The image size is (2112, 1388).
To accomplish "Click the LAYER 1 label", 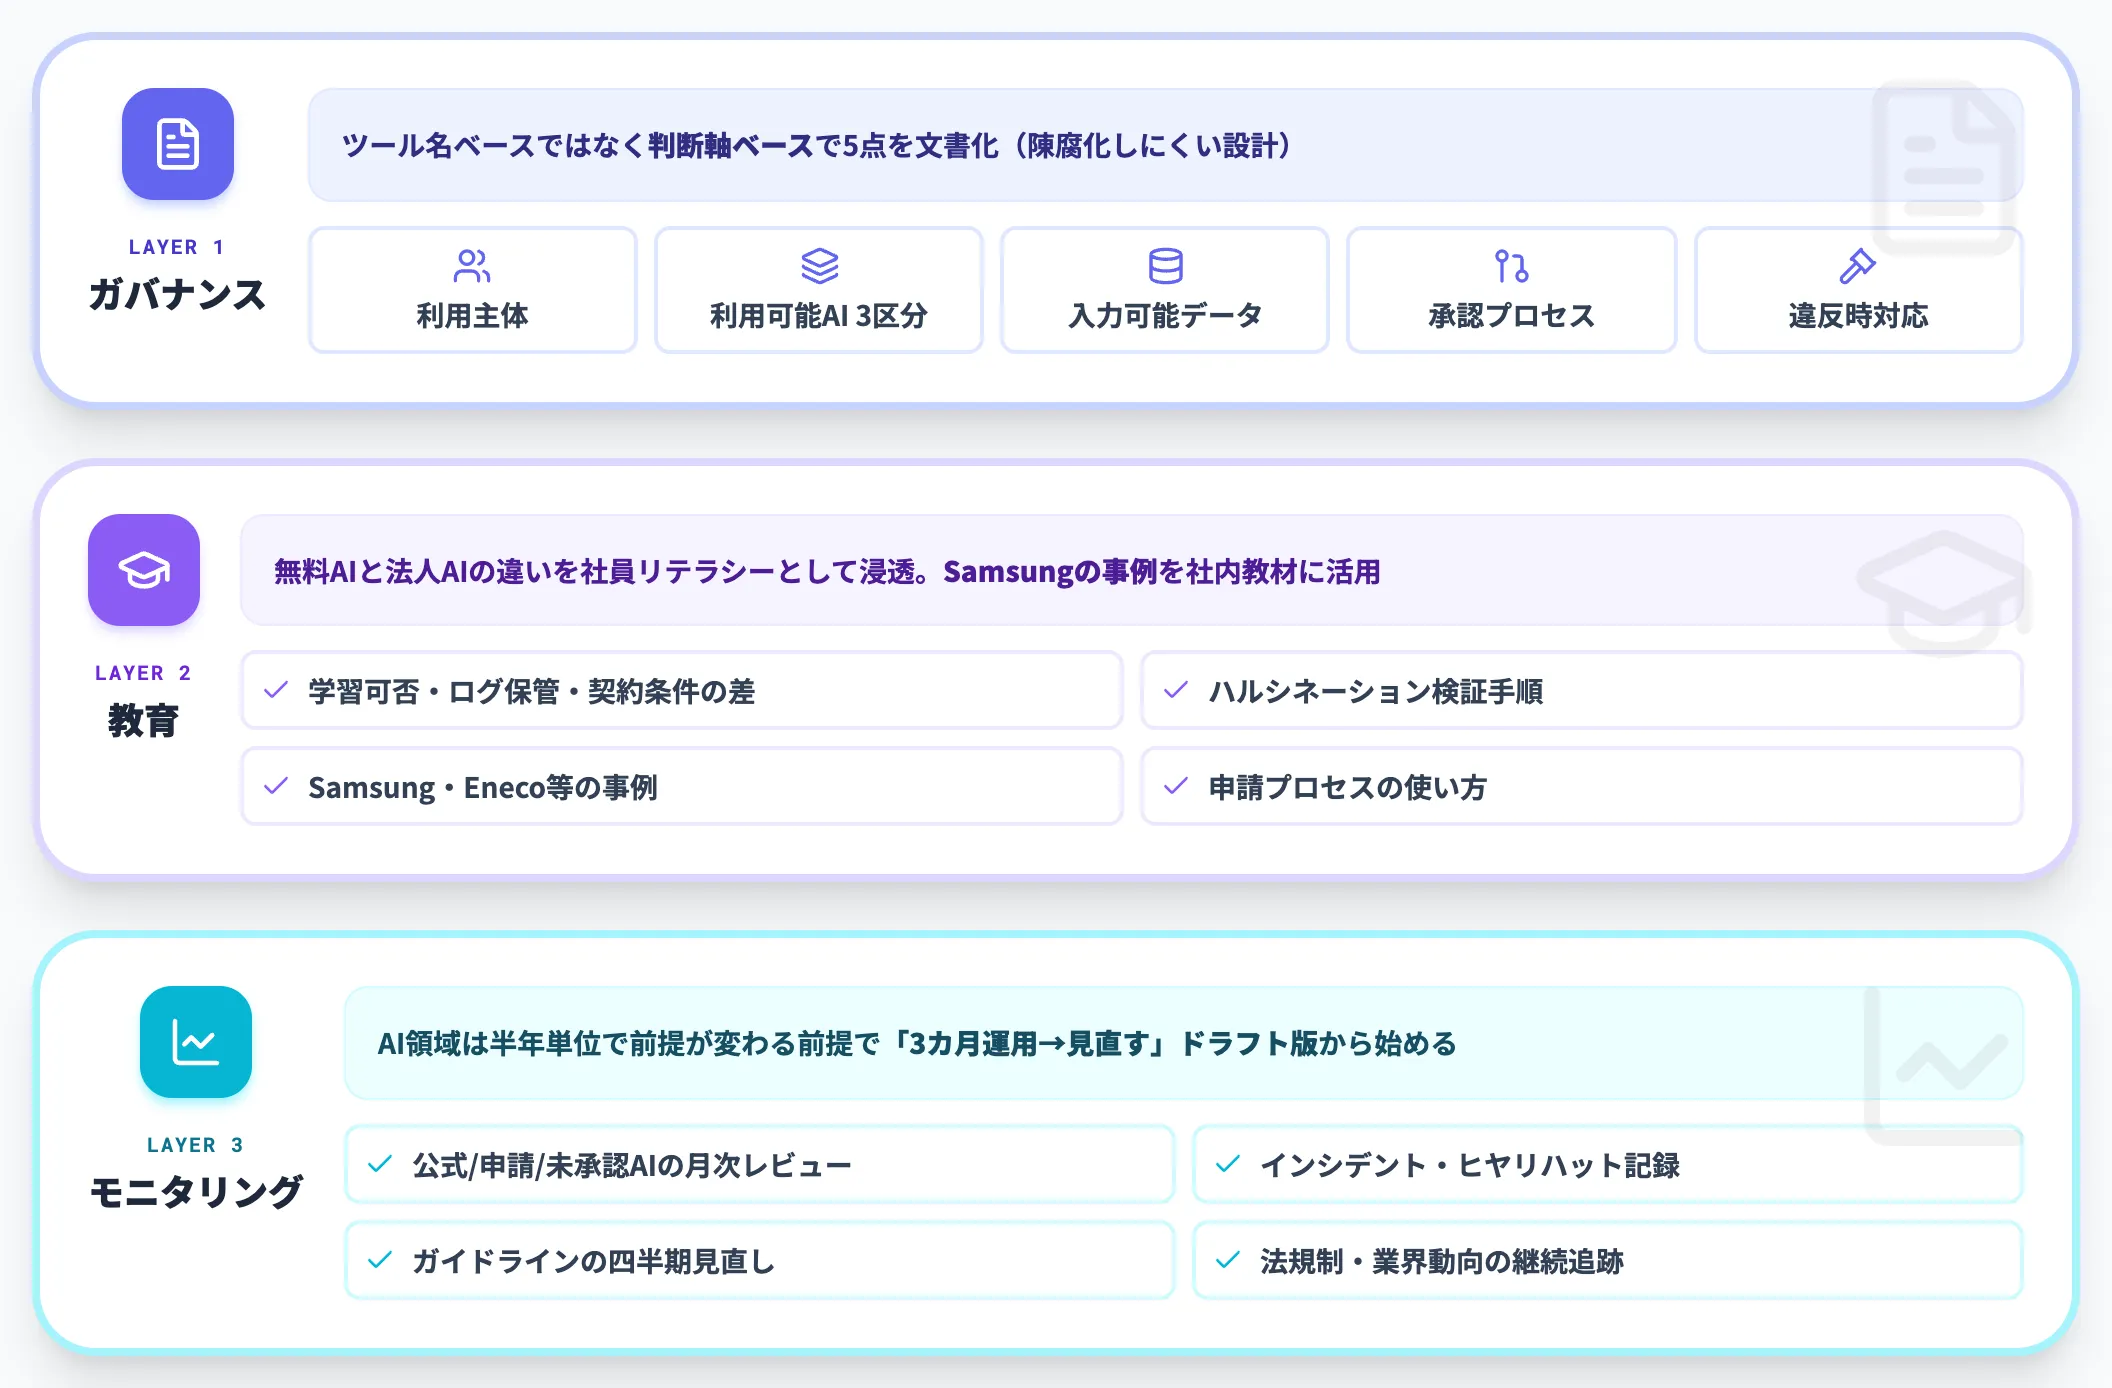I will pyautogui.click(x=177, y=247).
